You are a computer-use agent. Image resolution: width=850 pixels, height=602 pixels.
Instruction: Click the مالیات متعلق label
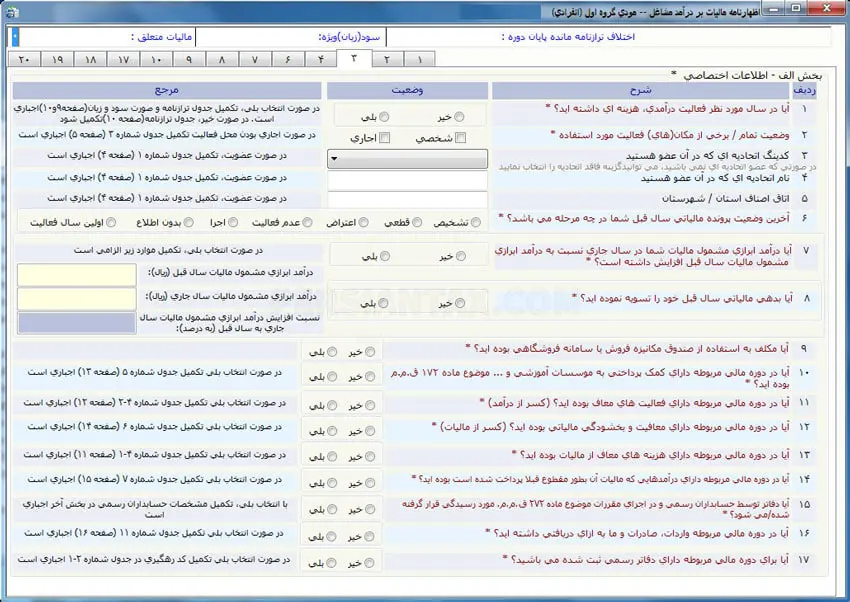(x=162, y=37)
